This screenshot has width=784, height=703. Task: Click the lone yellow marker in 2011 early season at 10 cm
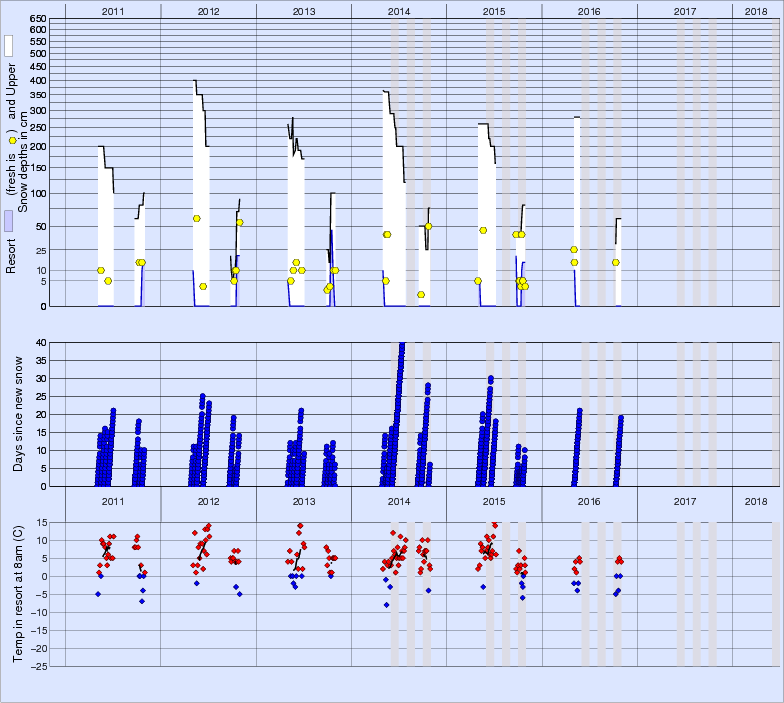point(101,270)
